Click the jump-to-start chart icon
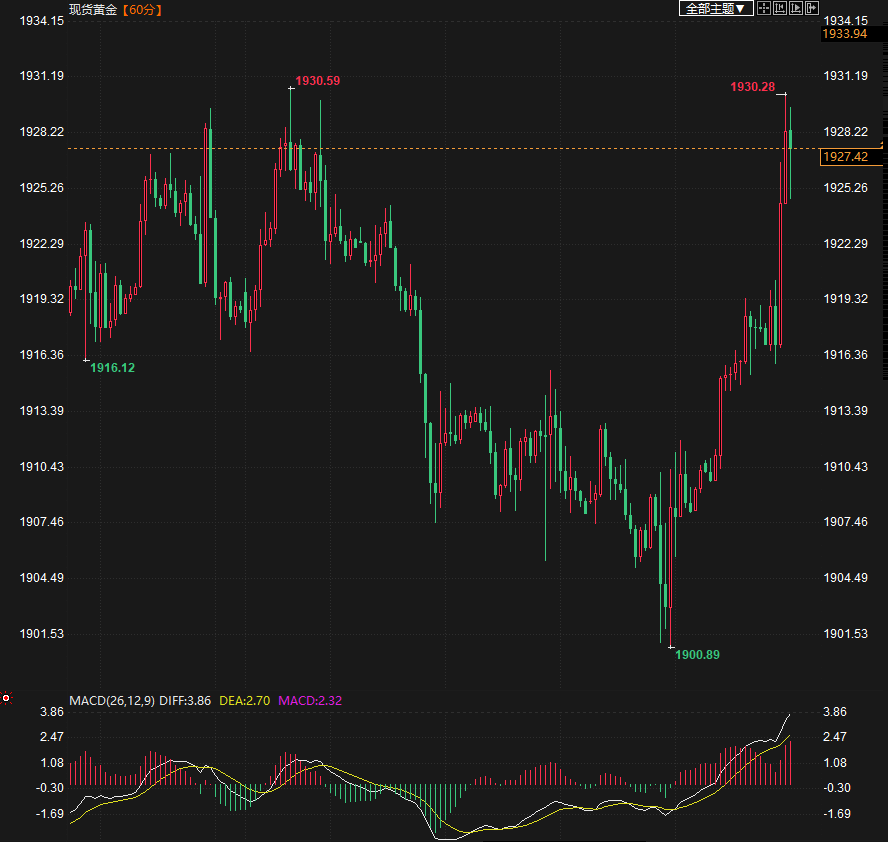The image size is (888, 842). (780, 9)
